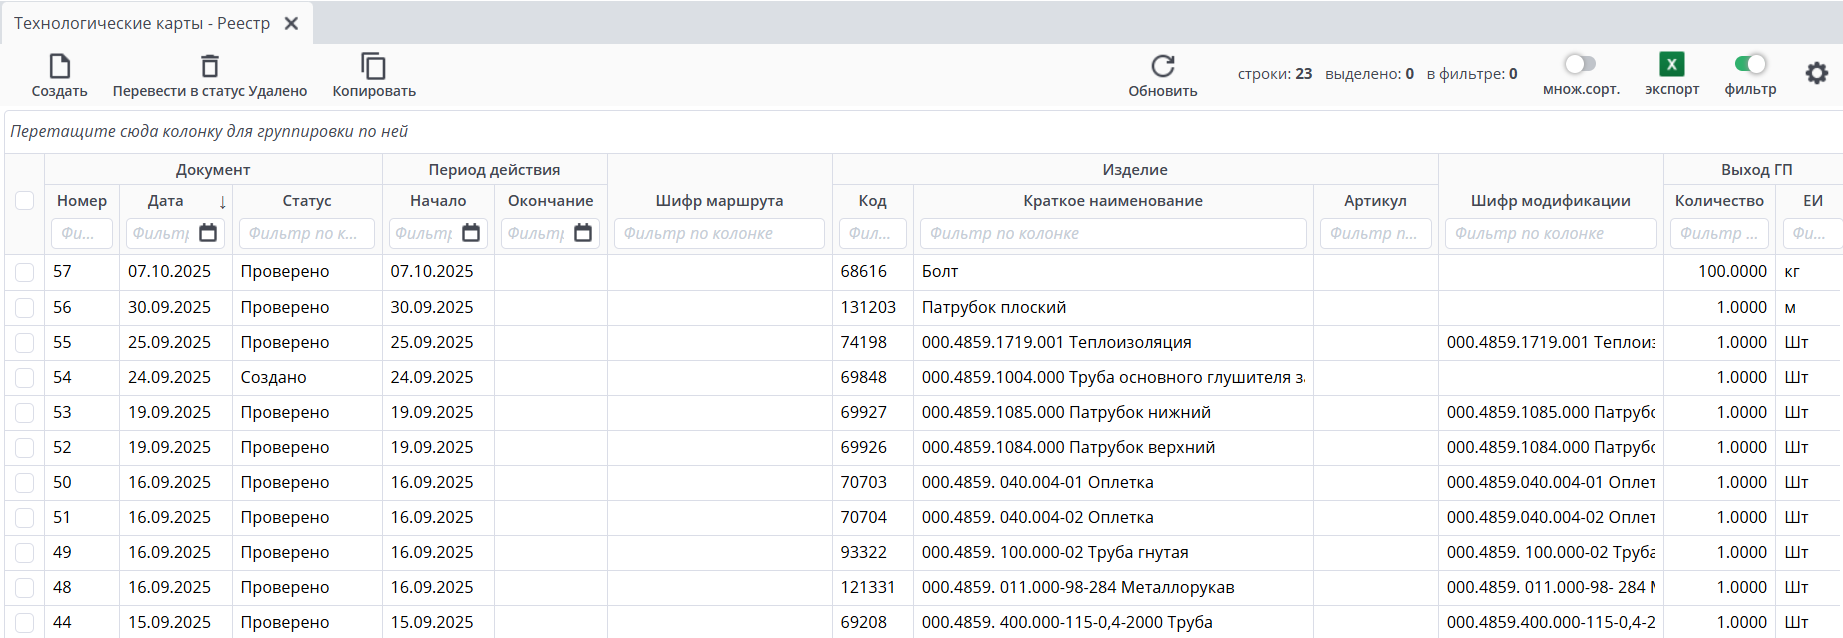
Task: Tick the checkbox for row number 57
Action: [25, 272]
